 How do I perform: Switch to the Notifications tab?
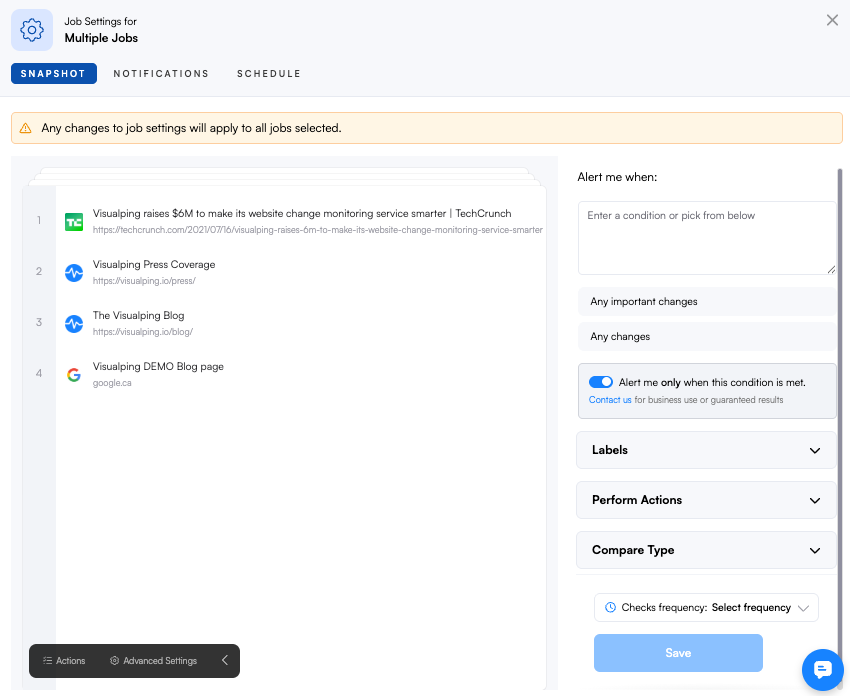[161, 74]
